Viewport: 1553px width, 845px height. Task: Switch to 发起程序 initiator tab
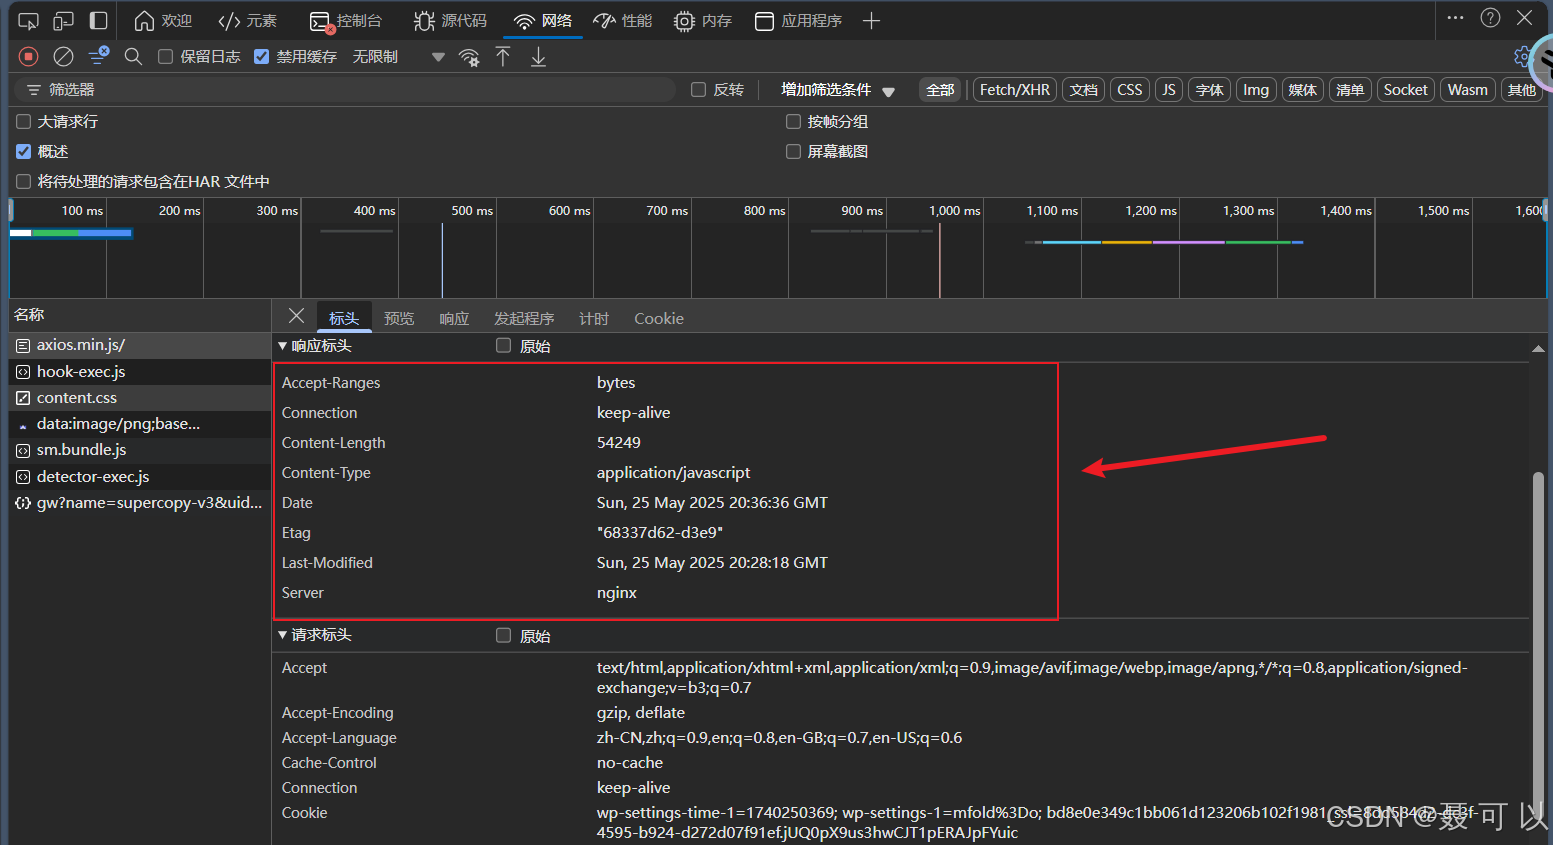(x=524, y=318)
